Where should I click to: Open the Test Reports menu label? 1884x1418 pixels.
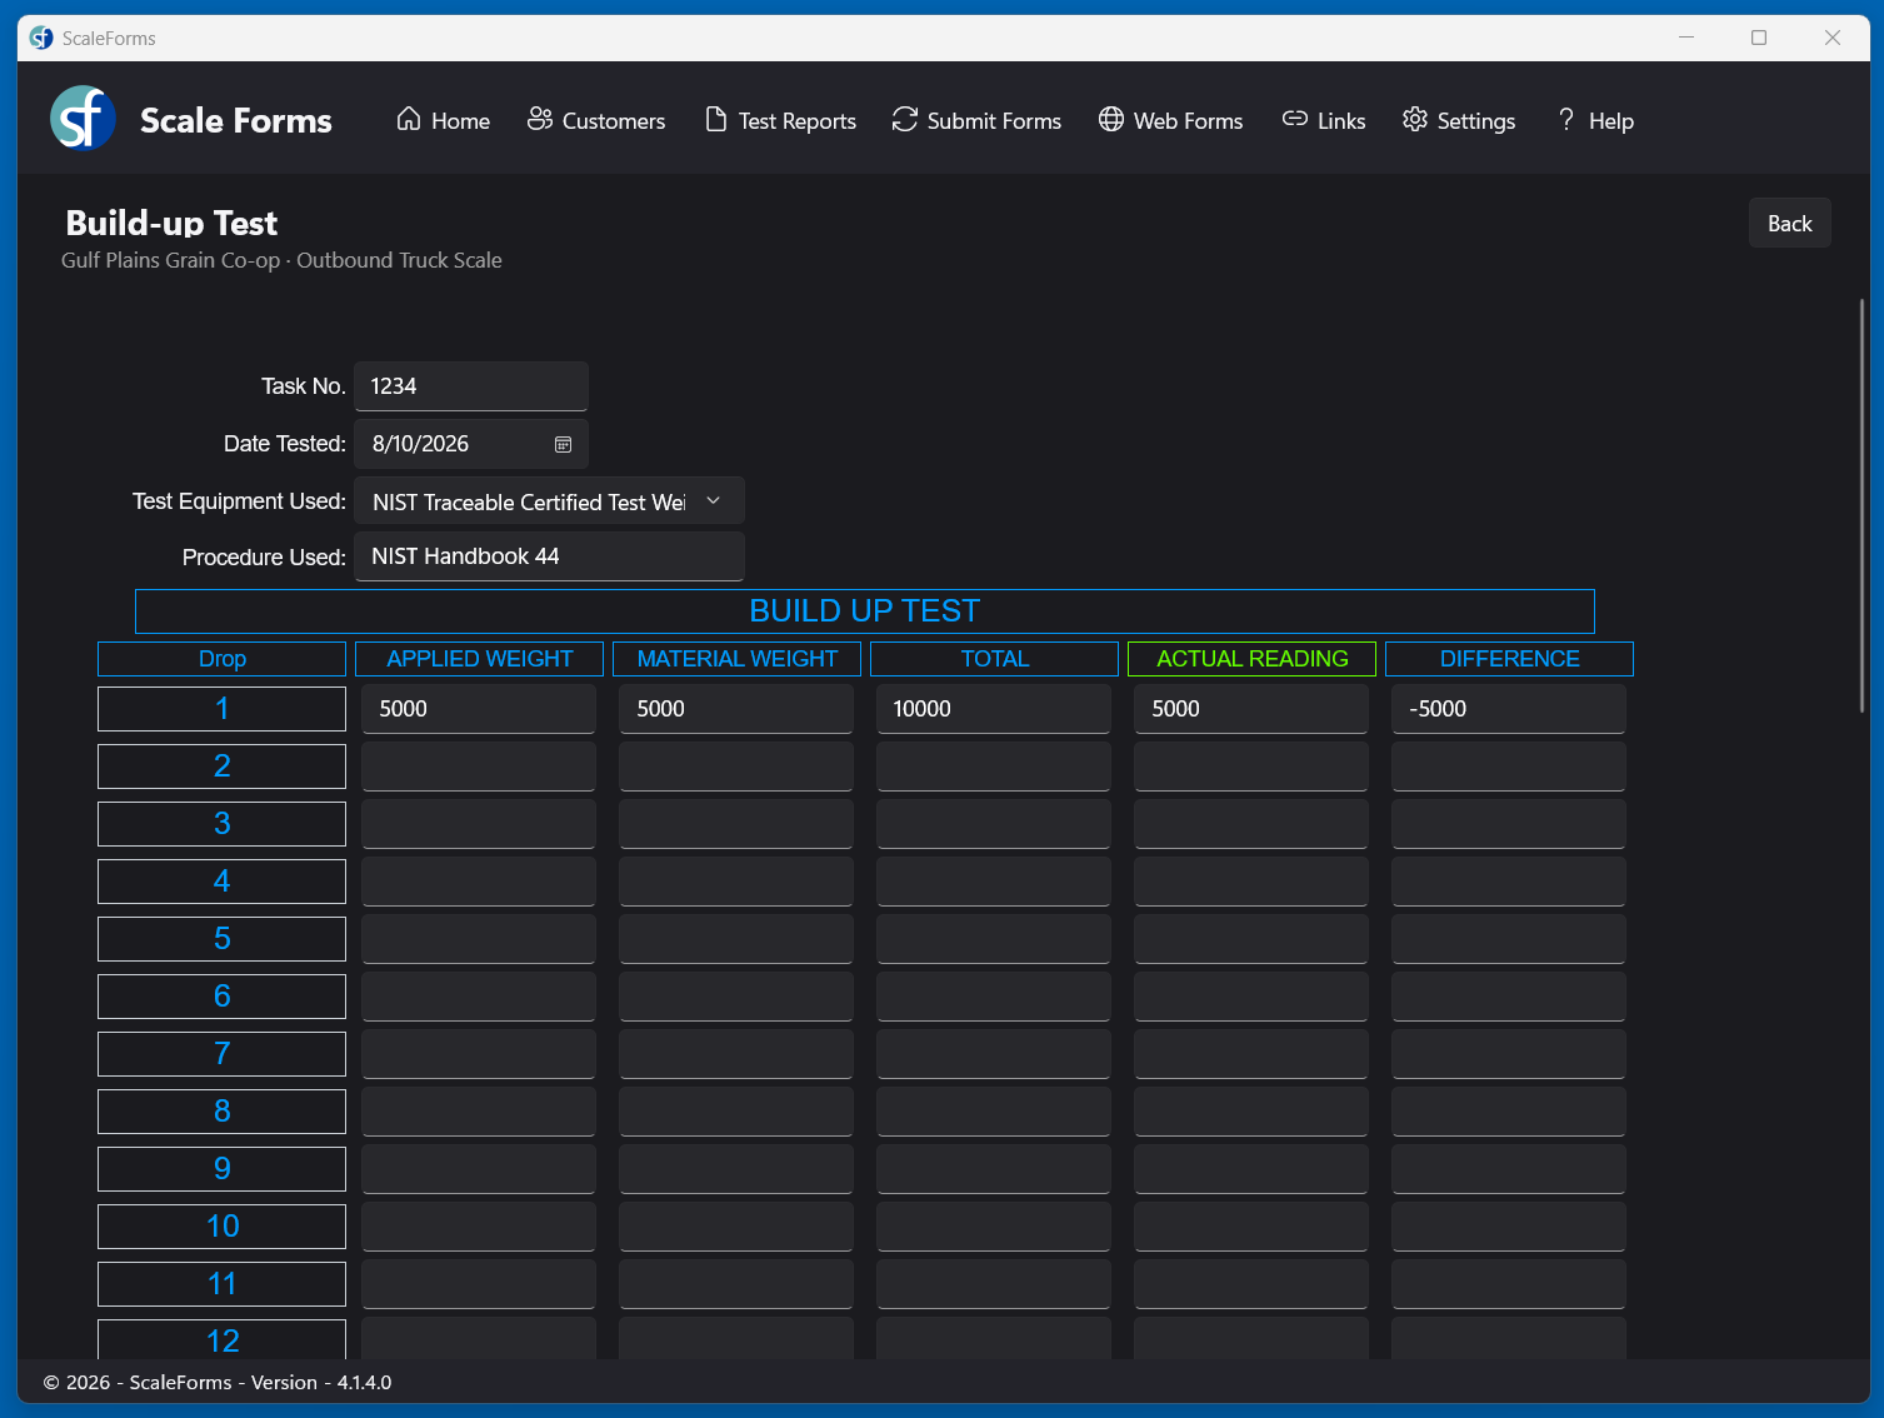pyautogui.click(x=797, y=121)
